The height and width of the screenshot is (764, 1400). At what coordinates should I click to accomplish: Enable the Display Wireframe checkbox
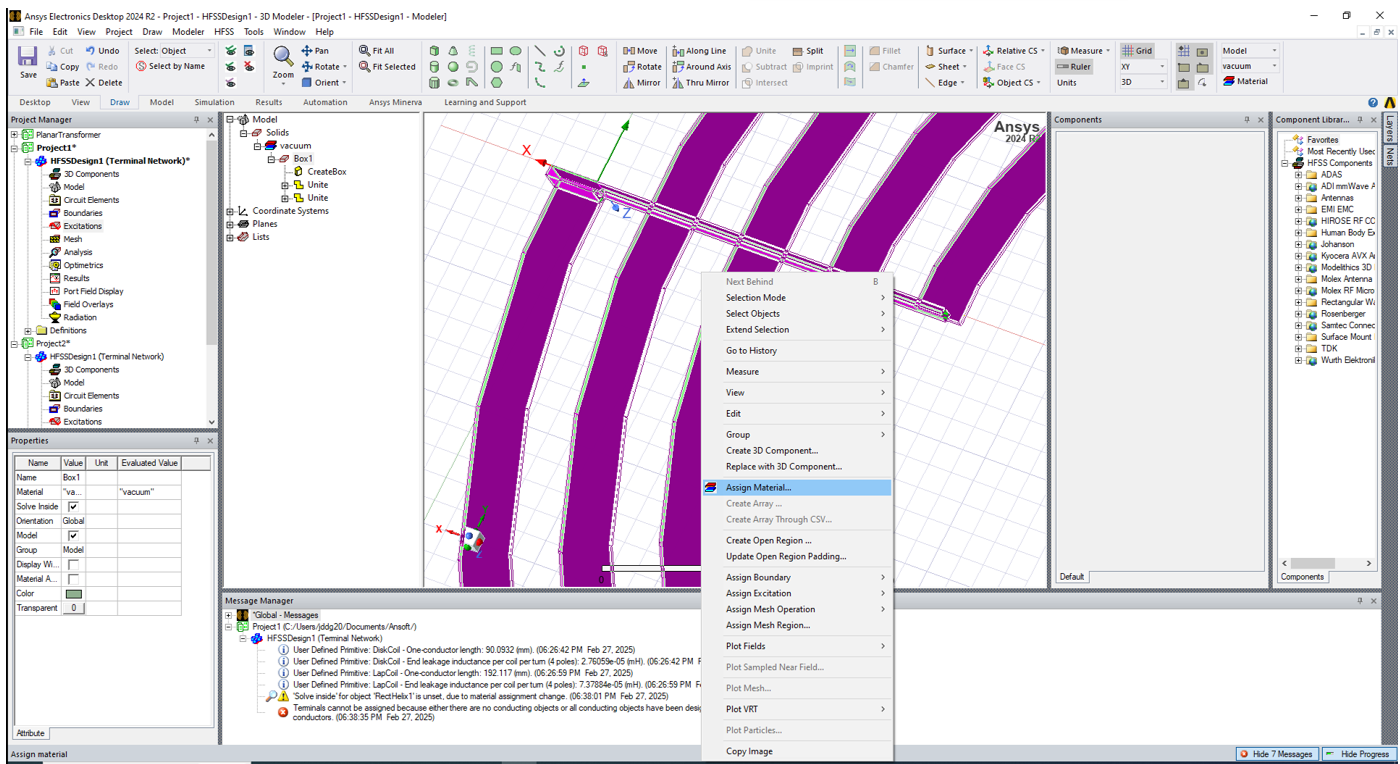coord(73,565)
